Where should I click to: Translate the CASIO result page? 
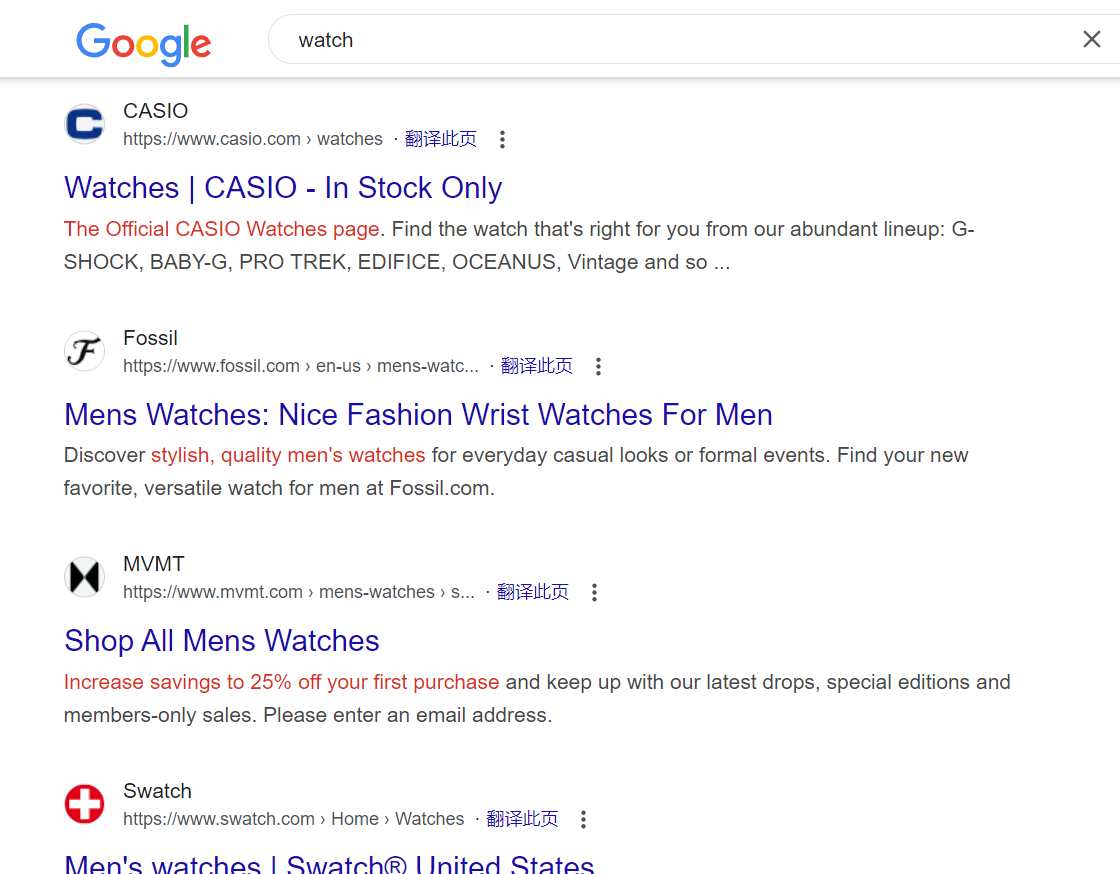point(441,139)
